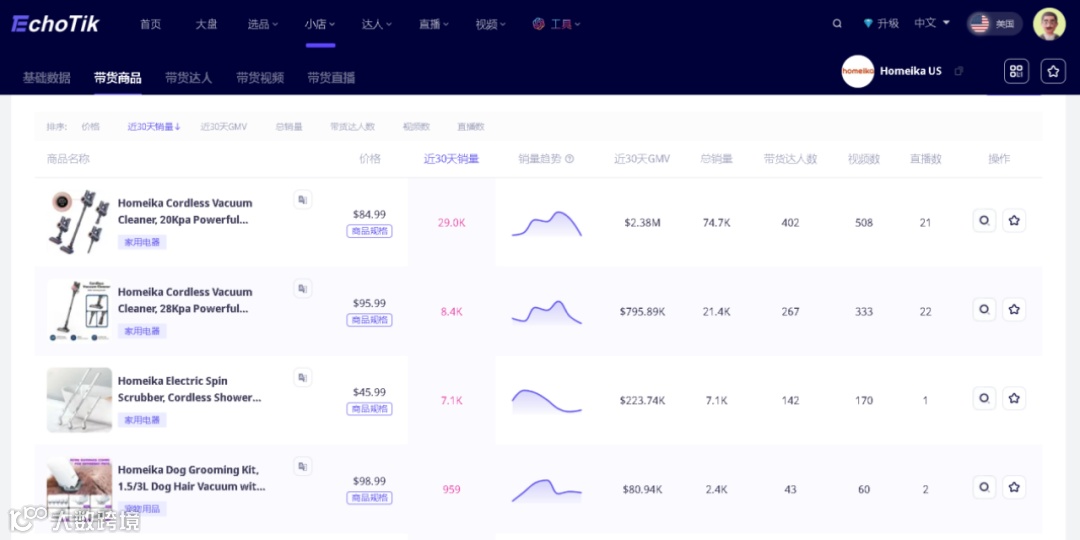Click translate icon for Dog Grooming Kit
The width and height of the screenshot is (1080, 540).
(x=302, y=466)
